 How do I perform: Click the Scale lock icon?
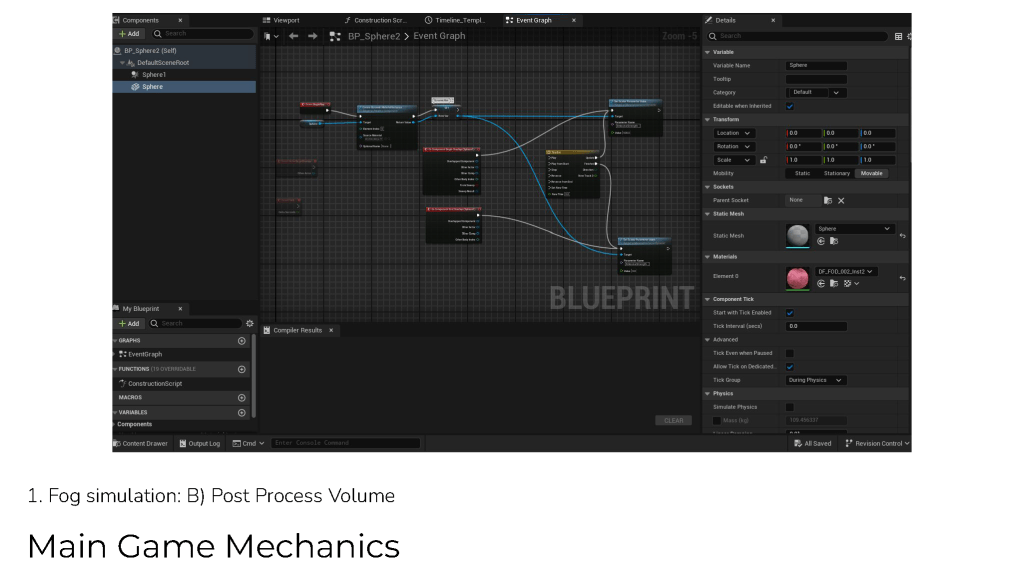763,160
